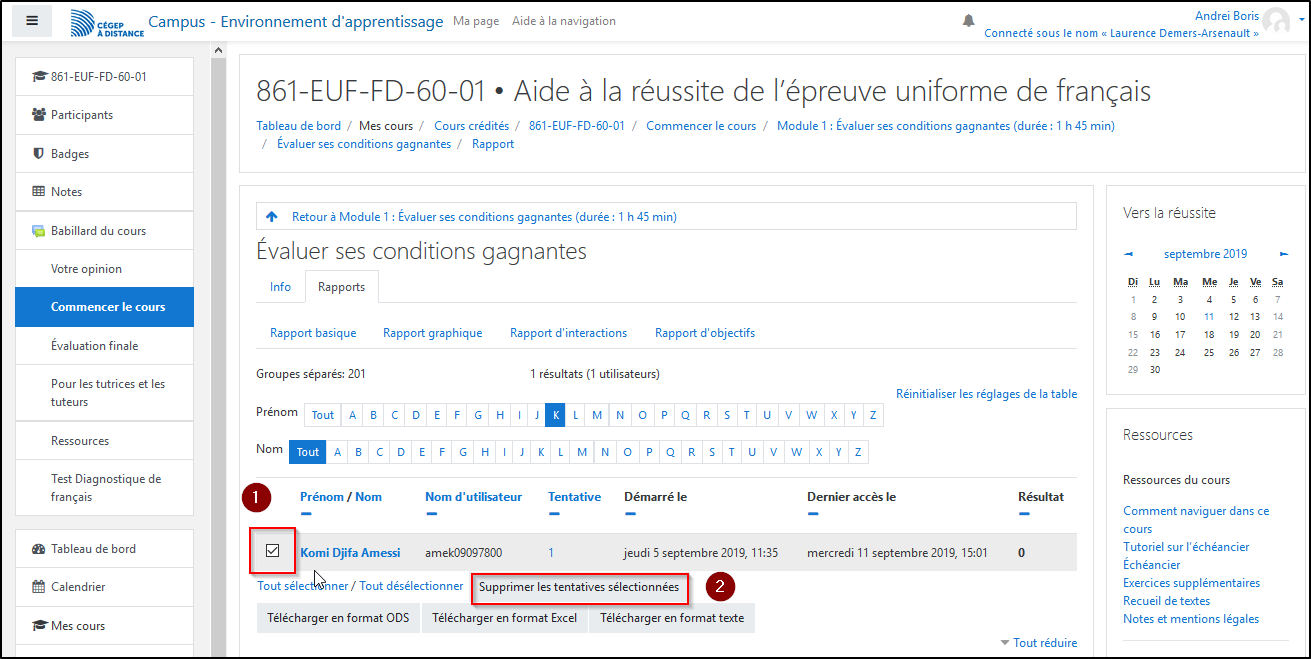Open Badges in the sidebar
This screenshot has width=1311, height=659.
tap(69, 154)
